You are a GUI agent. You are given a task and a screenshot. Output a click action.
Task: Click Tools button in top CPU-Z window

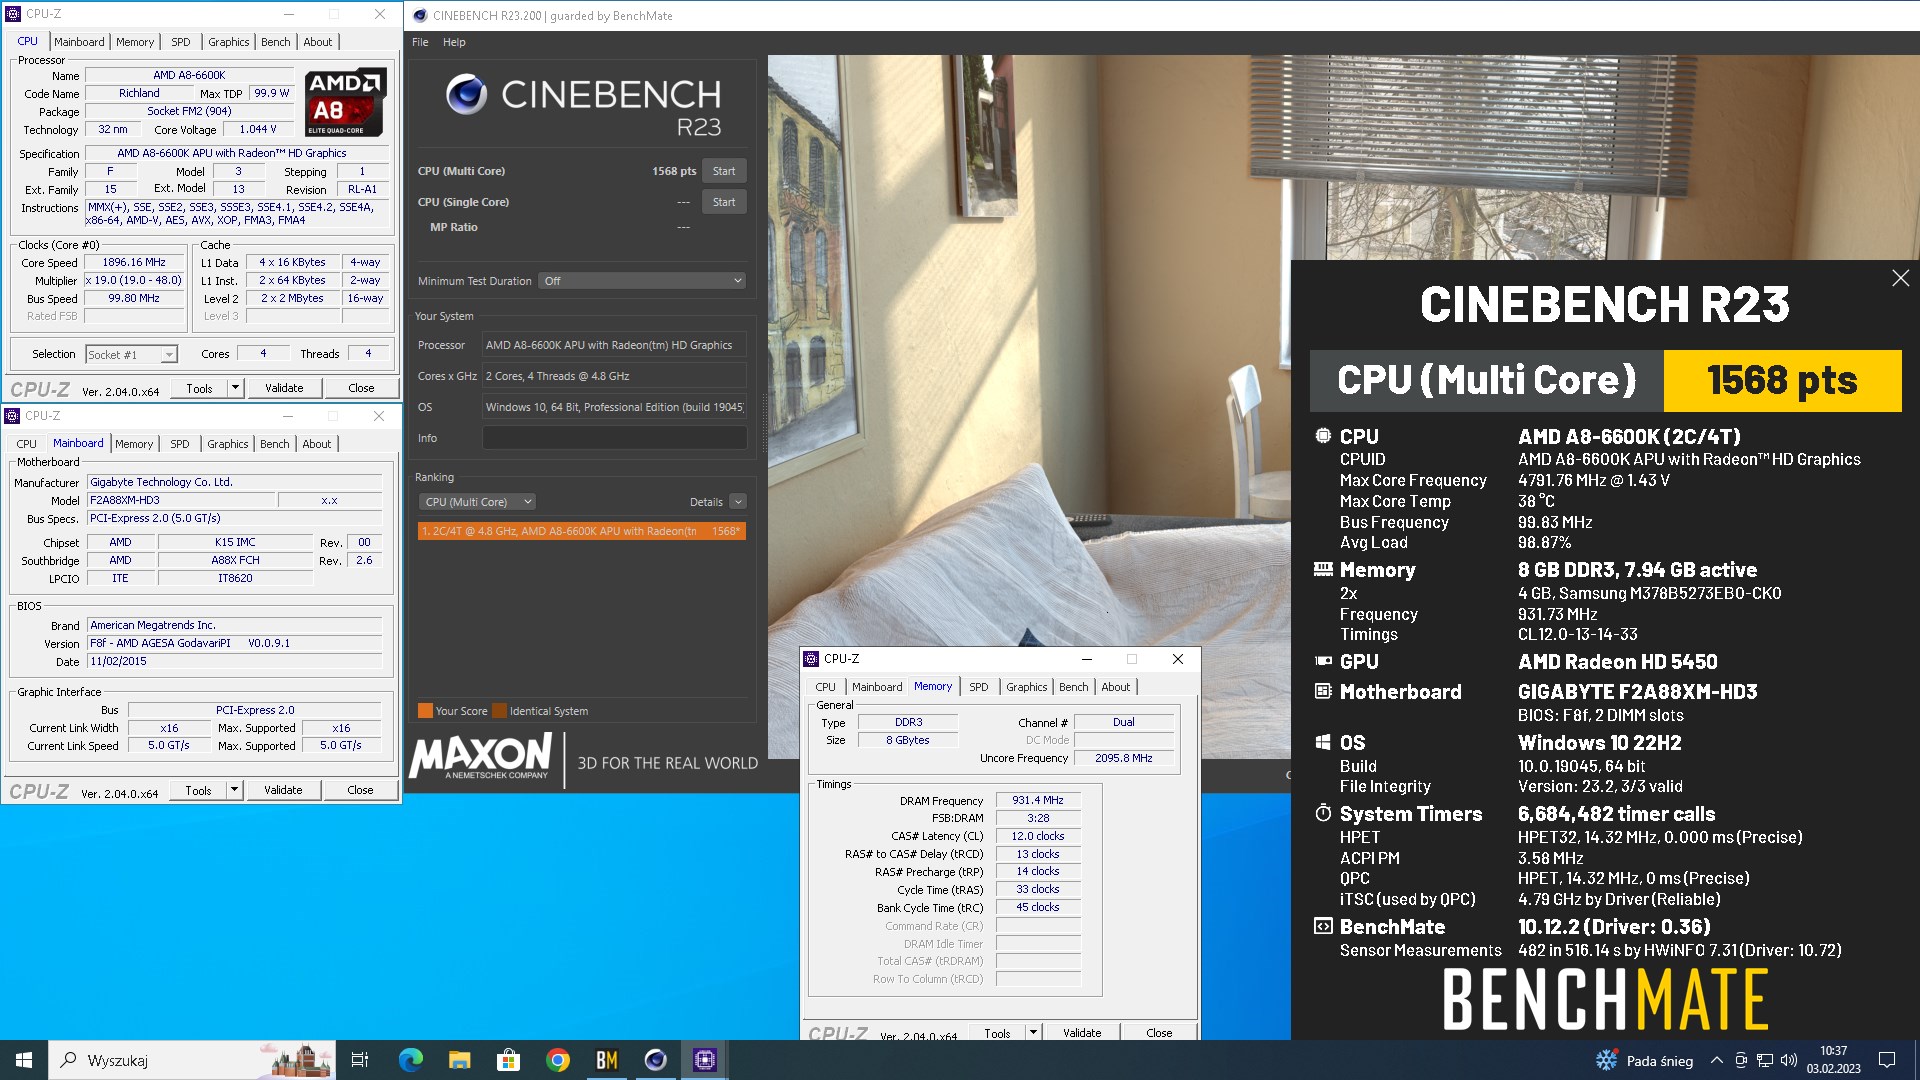coord(200,388)
